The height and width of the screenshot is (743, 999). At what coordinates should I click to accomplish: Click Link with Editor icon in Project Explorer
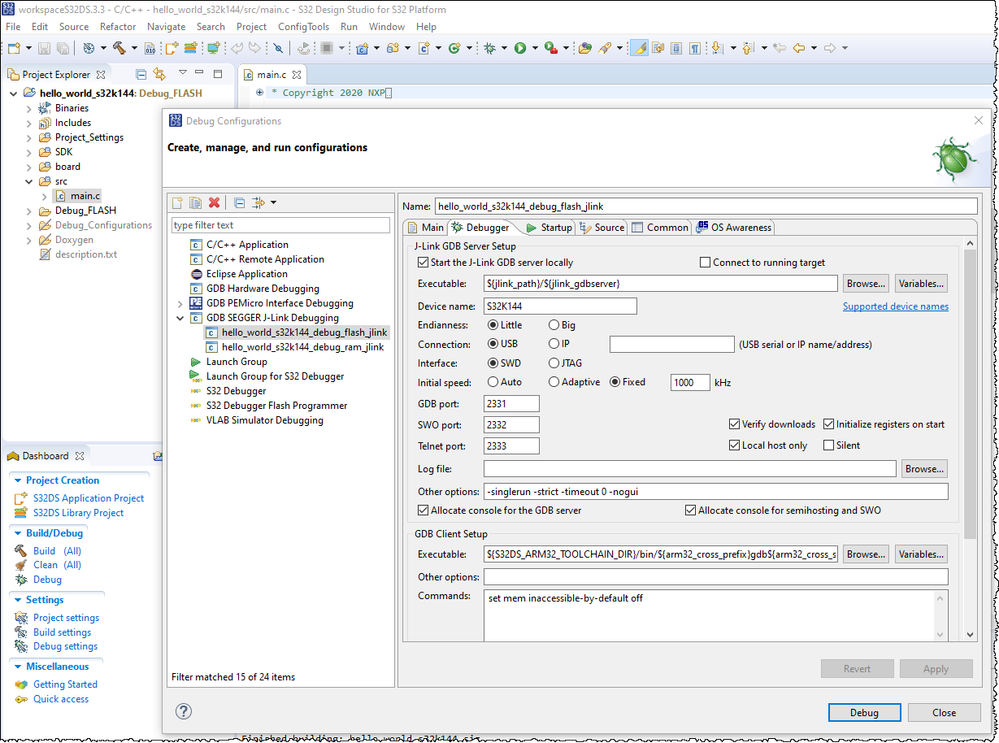point(159,75)
